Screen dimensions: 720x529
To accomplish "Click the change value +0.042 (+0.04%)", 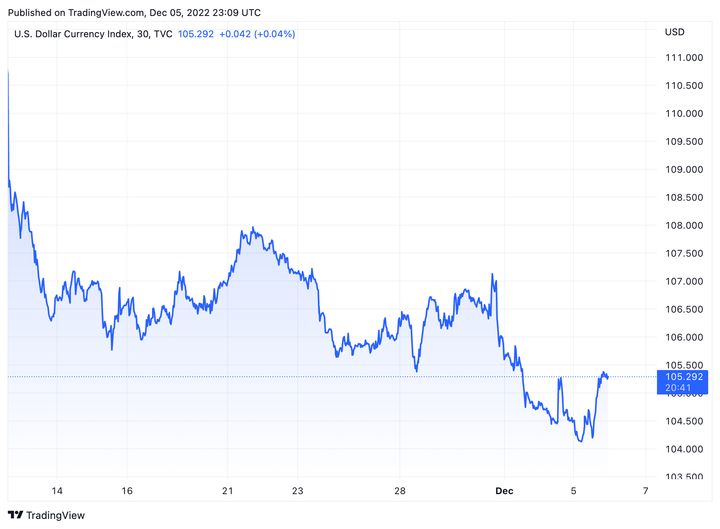I will (257, 34).
